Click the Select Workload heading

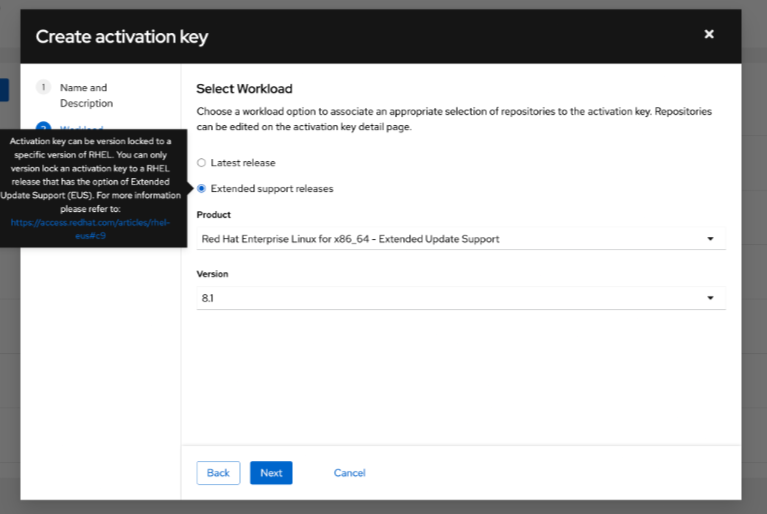[244, 89]
